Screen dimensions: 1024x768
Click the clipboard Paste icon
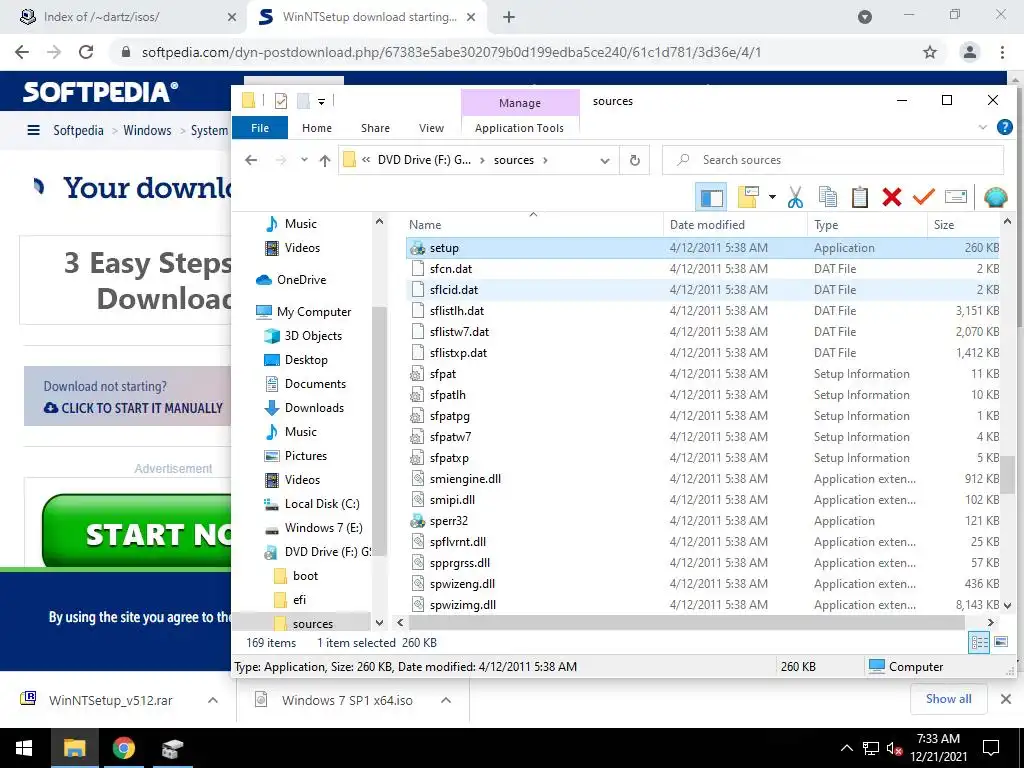(860, 197)
